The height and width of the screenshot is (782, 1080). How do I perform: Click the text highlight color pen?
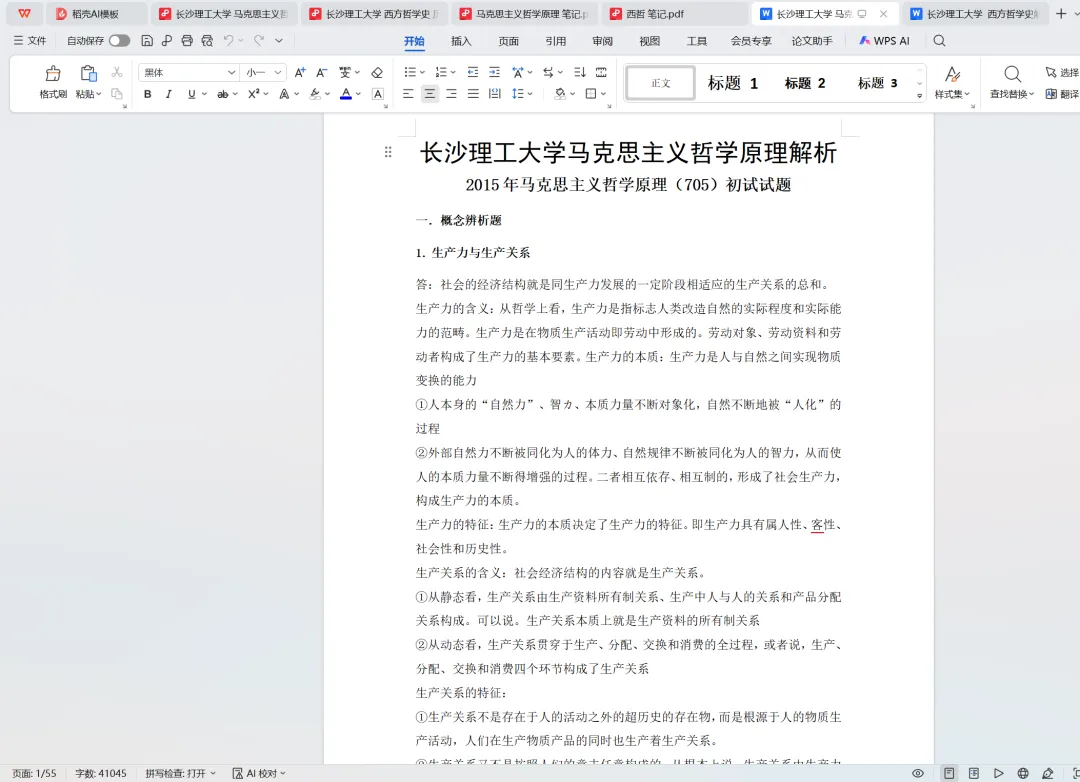coord(315,94)
